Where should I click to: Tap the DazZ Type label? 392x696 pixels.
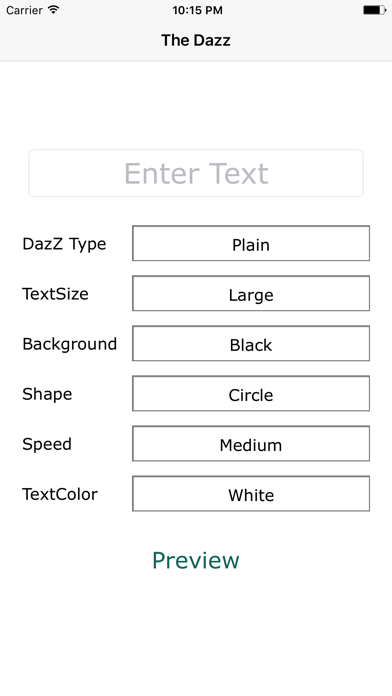click(64, 244)
